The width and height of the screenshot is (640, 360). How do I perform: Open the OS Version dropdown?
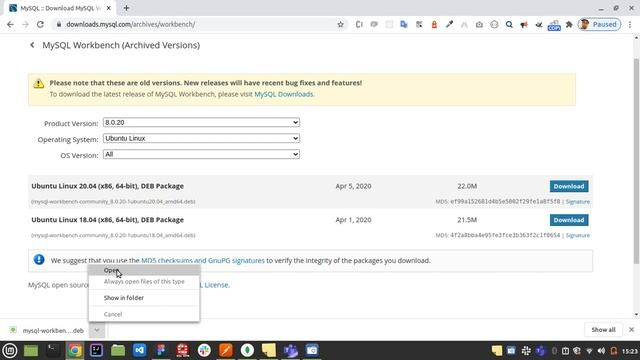[x=201, y=154]
